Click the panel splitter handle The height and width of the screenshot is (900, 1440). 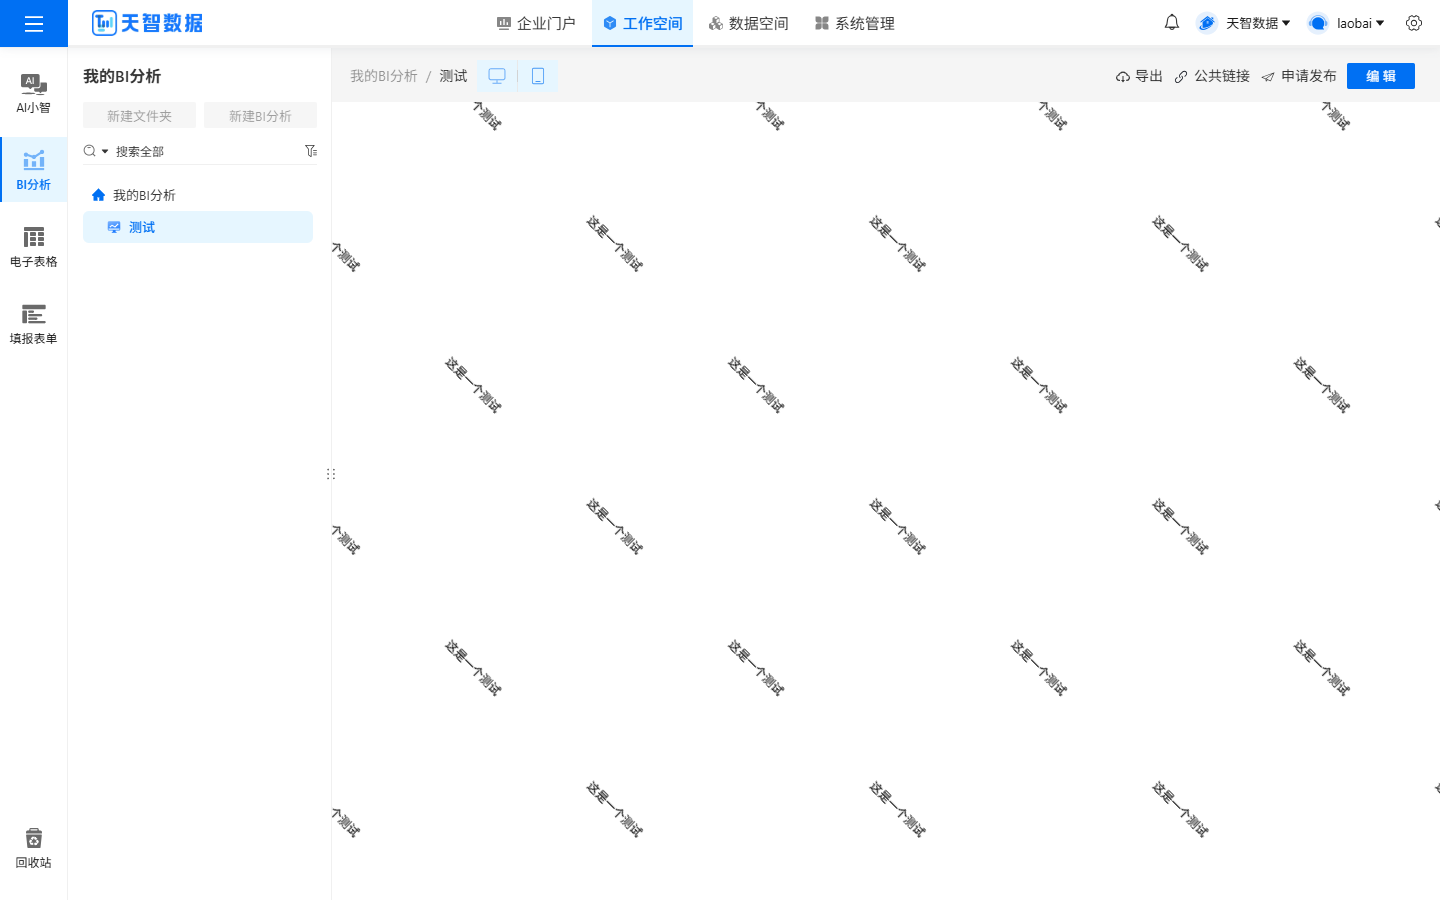pos(331,474)
